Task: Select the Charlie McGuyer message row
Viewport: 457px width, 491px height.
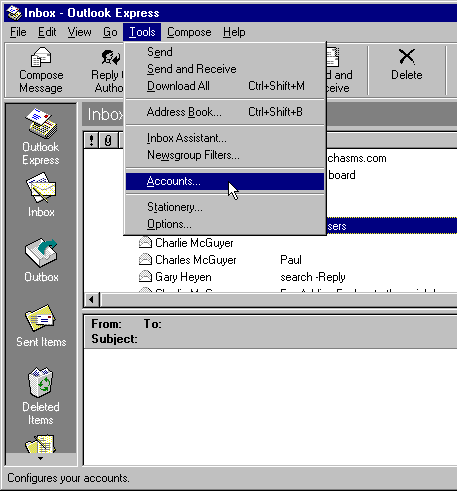Action: (270, 243)
